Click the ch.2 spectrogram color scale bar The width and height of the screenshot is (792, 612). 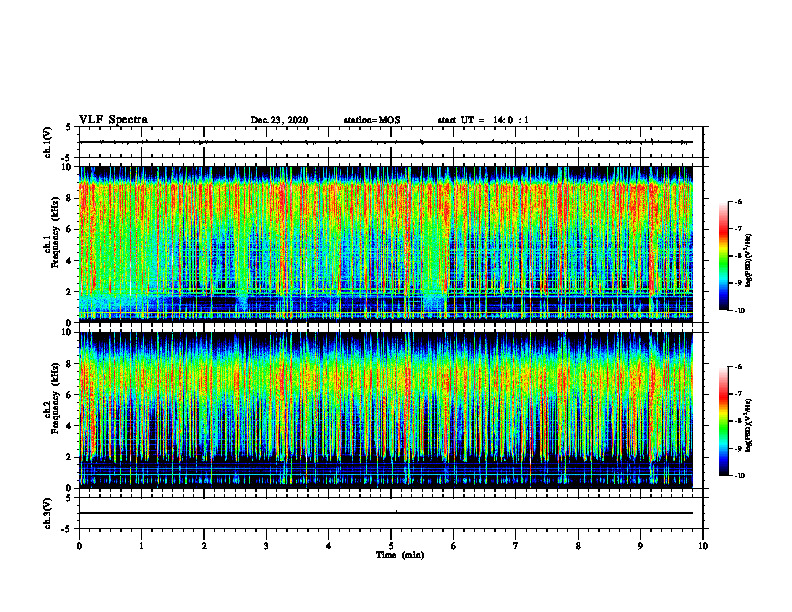723,421
